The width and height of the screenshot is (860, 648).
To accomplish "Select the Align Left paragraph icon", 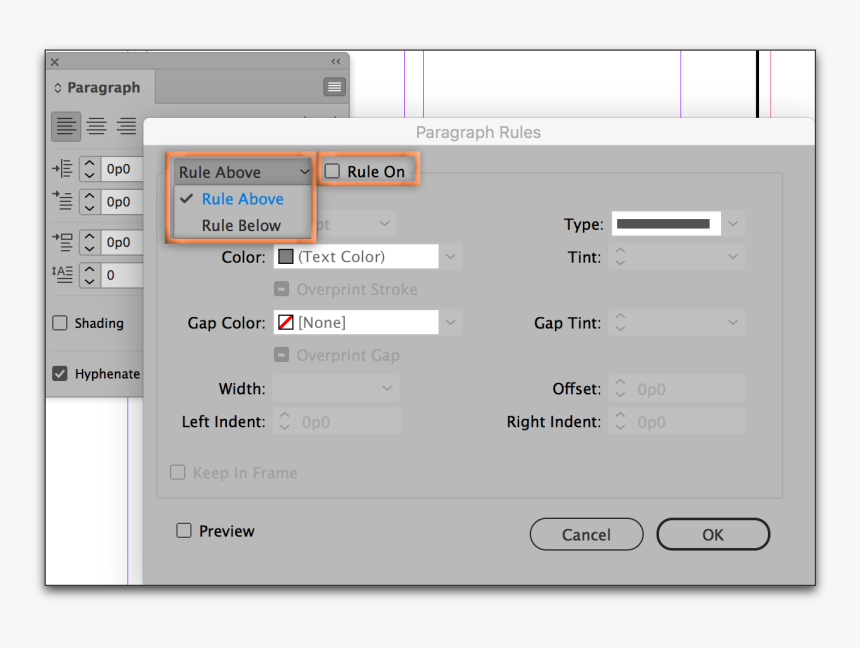I will [x=67, y=126].
